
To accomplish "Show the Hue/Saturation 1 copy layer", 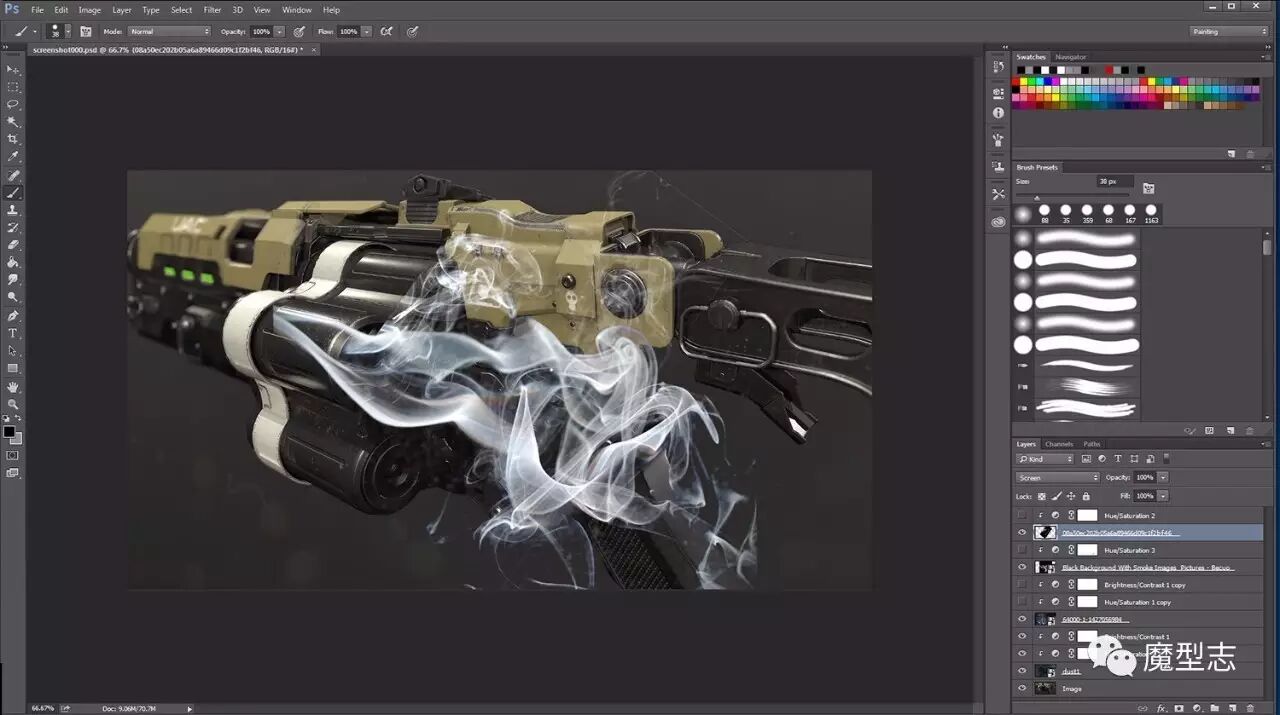I will [x=1022, y=602].
